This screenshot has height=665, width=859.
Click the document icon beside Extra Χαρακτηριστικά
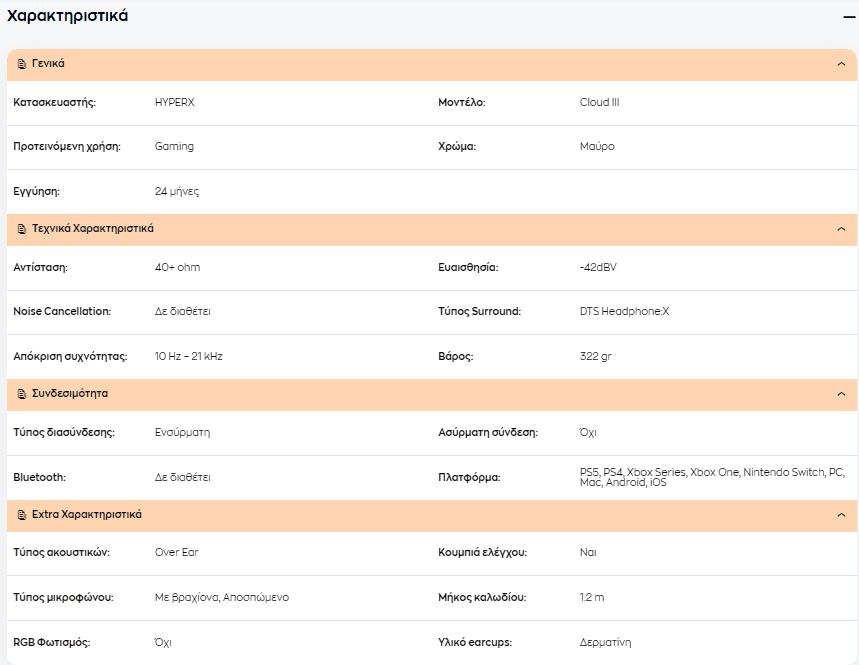click(x=21, y=515)
